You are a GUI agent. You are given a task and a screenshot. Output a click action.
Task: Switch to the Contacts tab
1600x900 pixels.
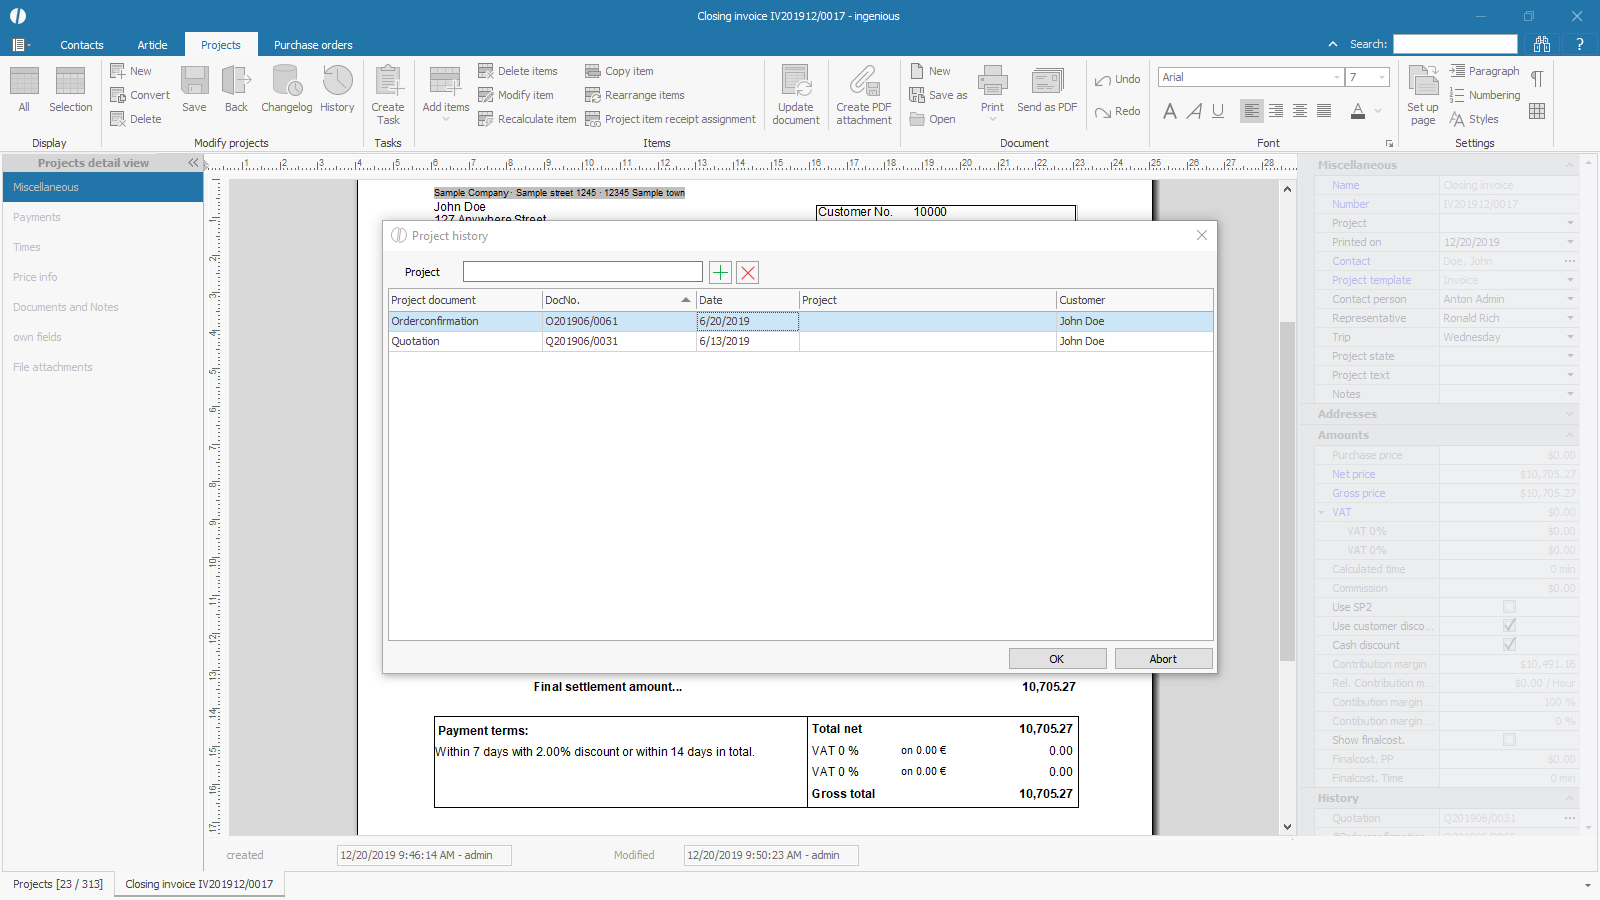(82, 45)
